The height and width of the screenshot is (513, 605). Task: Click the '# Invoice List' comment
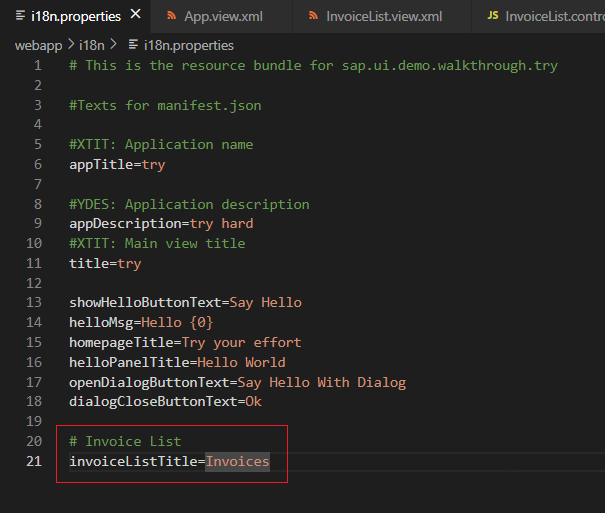125,442
